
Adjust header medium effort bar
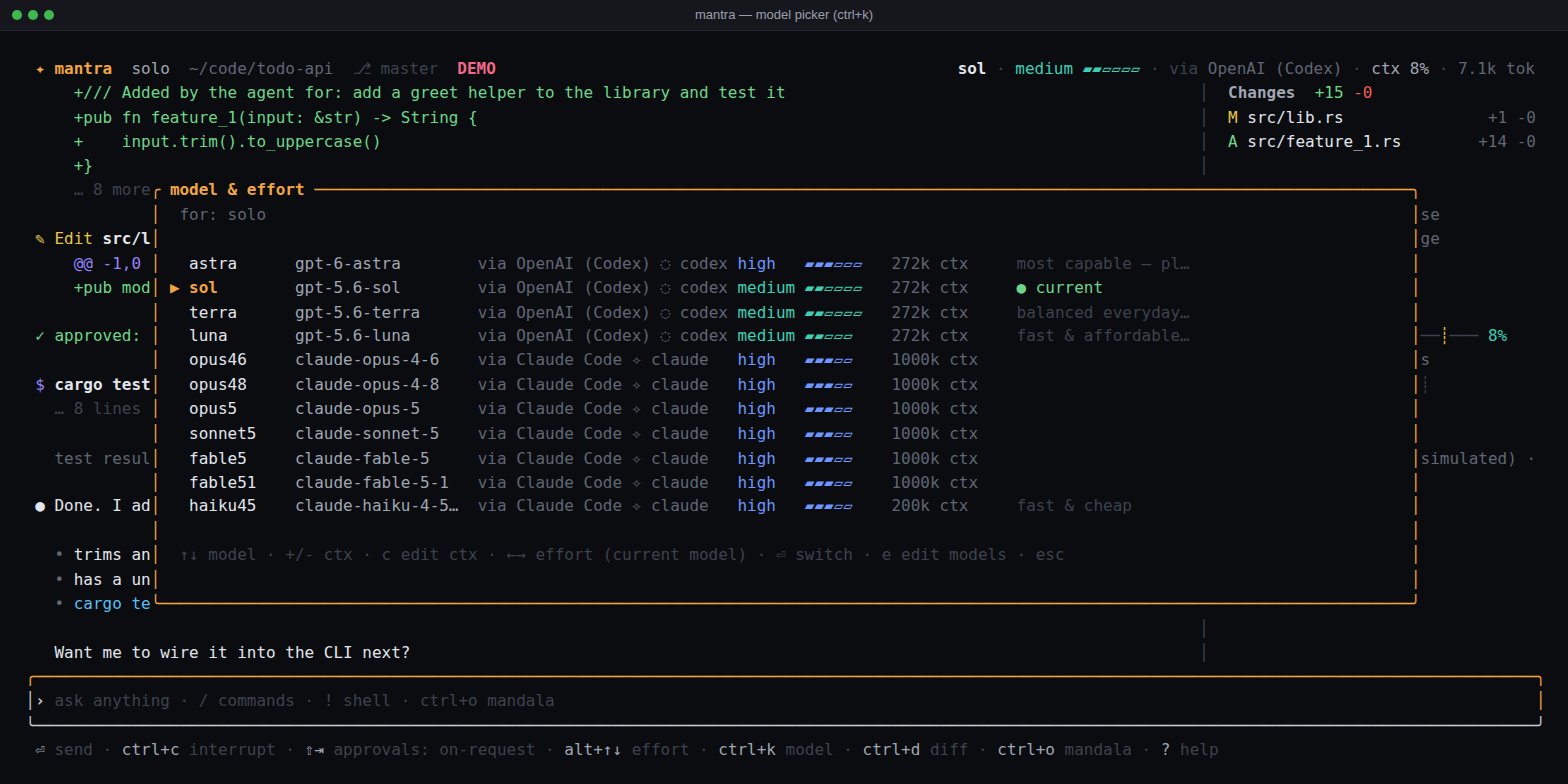coord(1111,69)
